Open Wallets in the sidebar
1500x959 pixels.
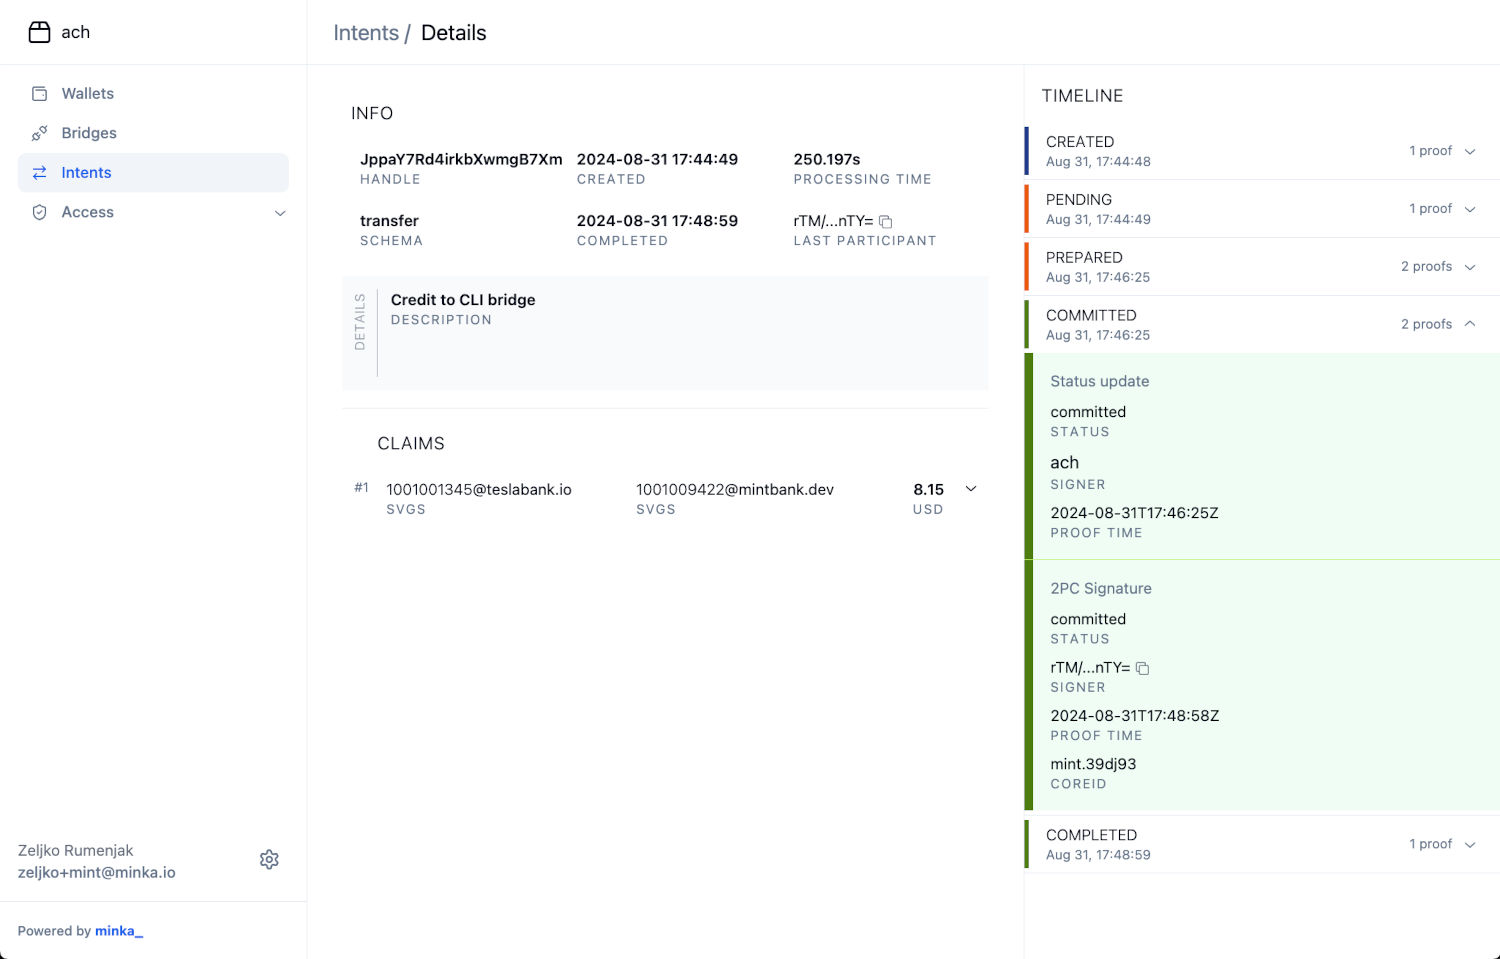tap(88, 94)
